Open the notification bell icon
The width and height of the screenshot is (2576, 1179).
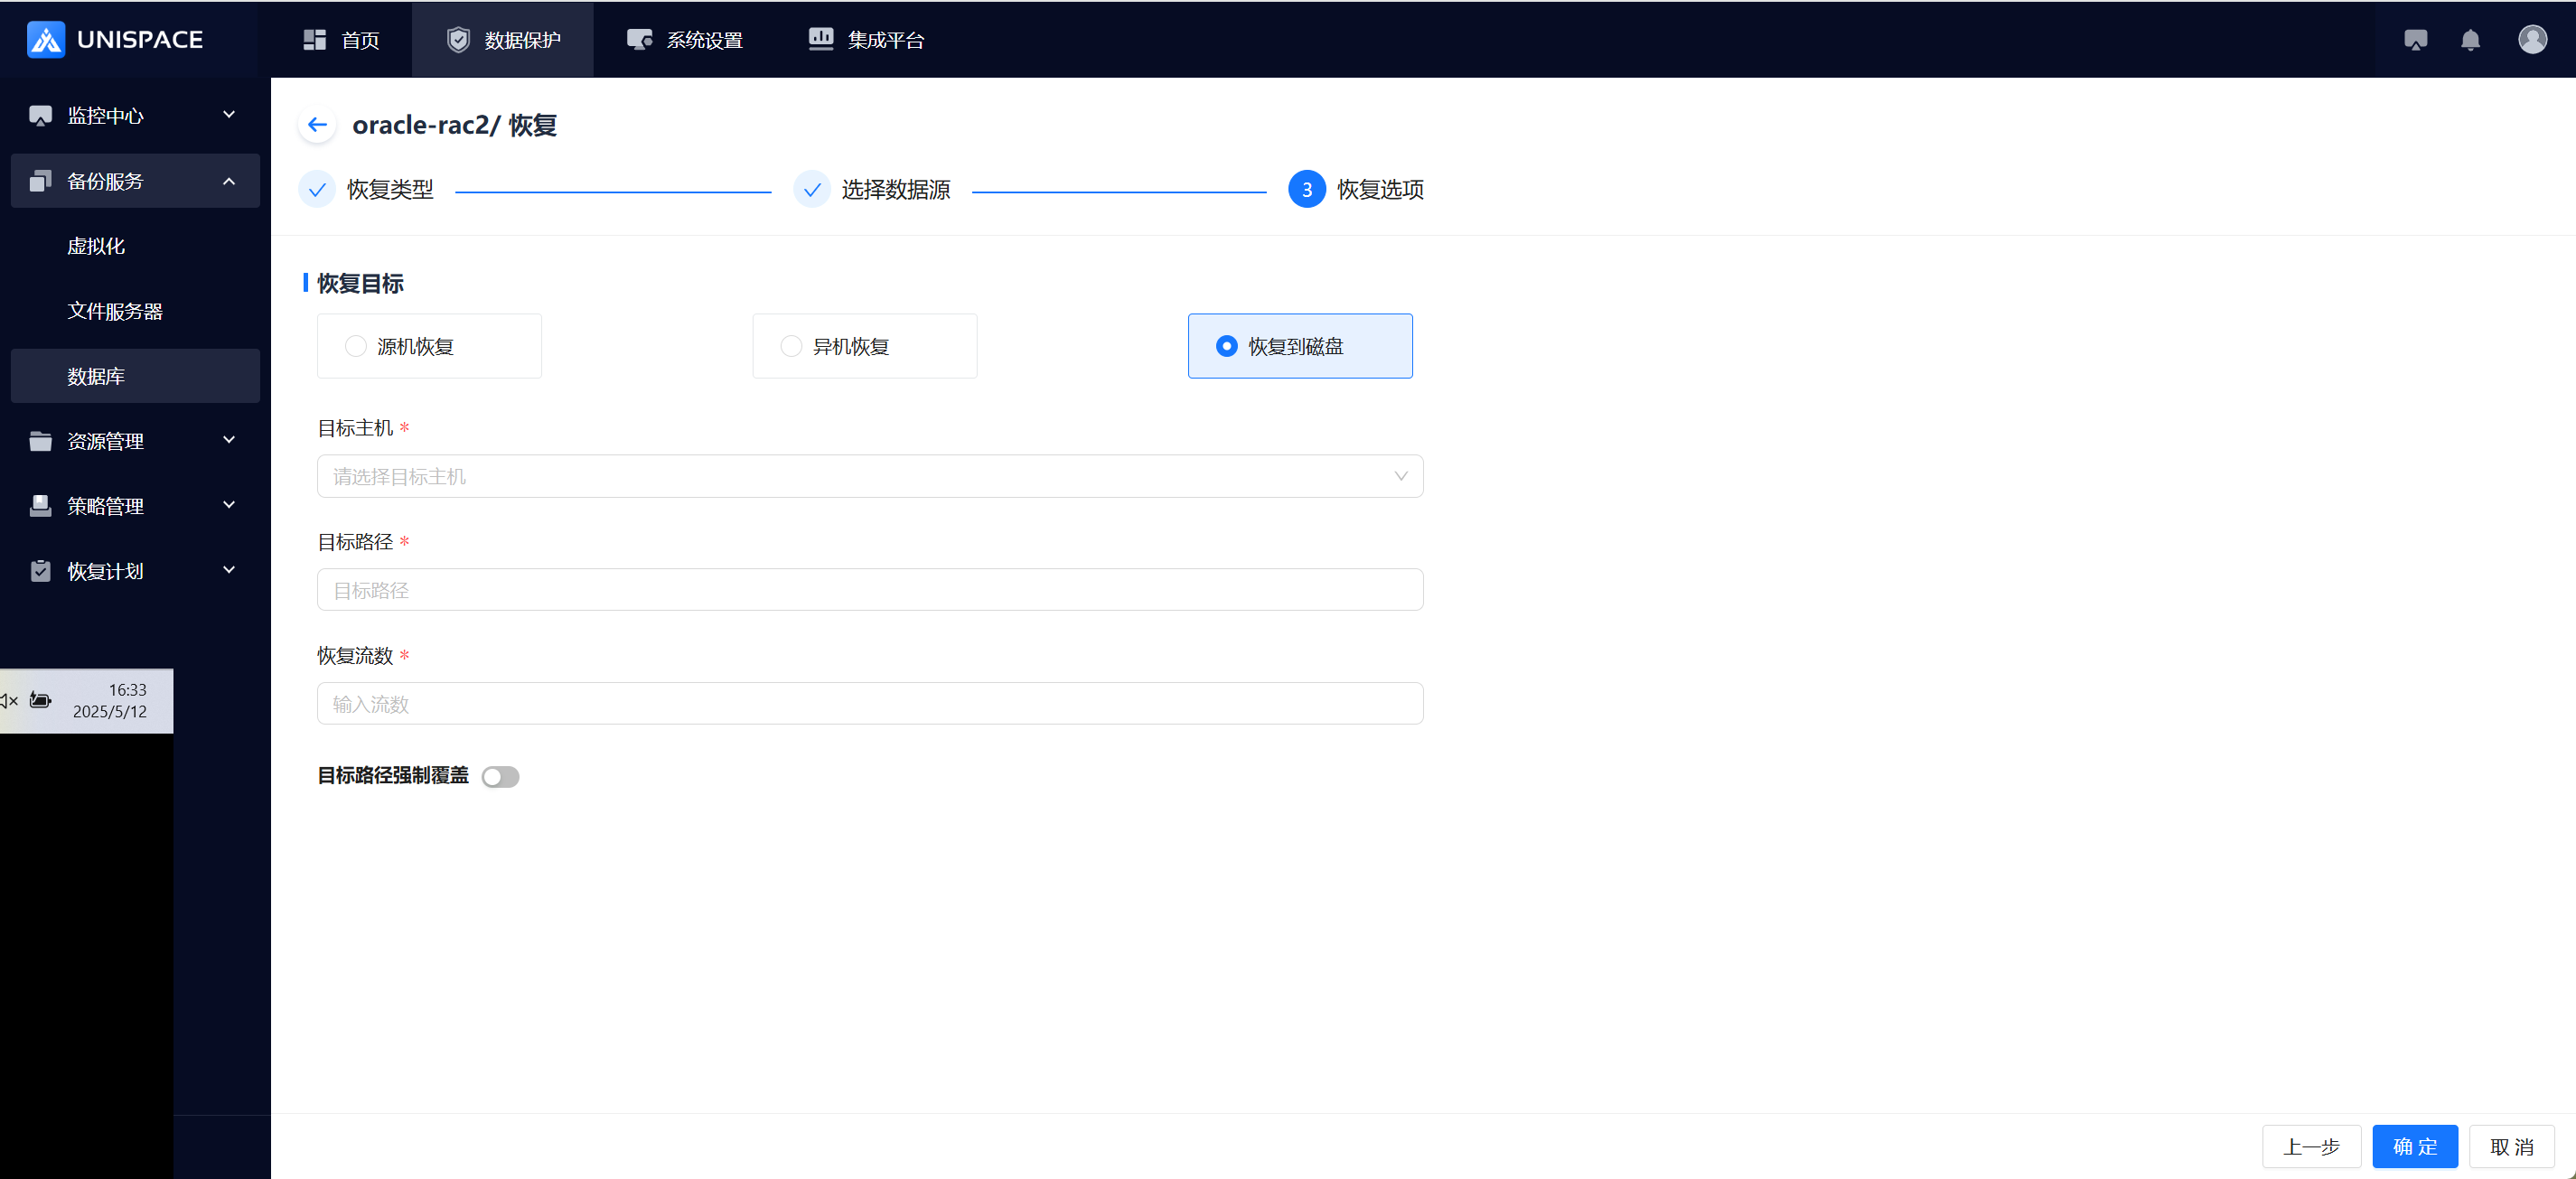(x=2470, y=40)
